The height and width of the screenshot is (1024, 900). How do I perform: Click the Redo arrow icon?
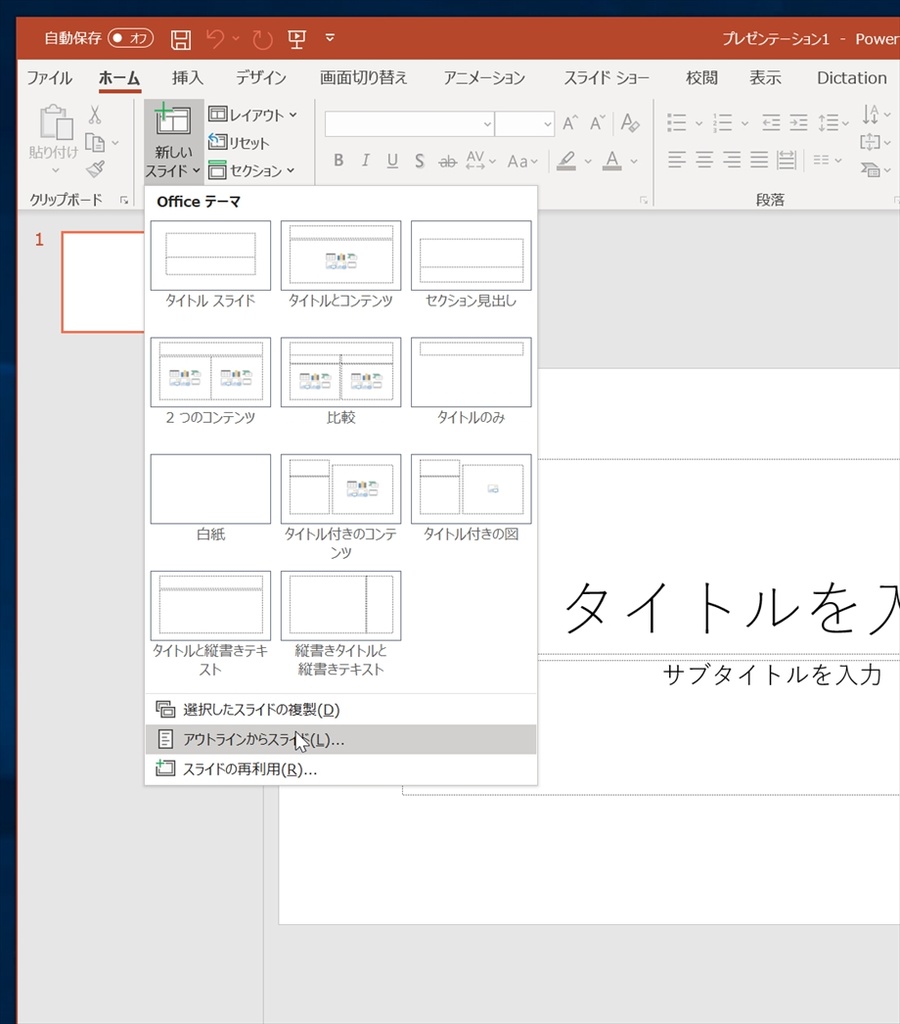(x=262, y=39)
